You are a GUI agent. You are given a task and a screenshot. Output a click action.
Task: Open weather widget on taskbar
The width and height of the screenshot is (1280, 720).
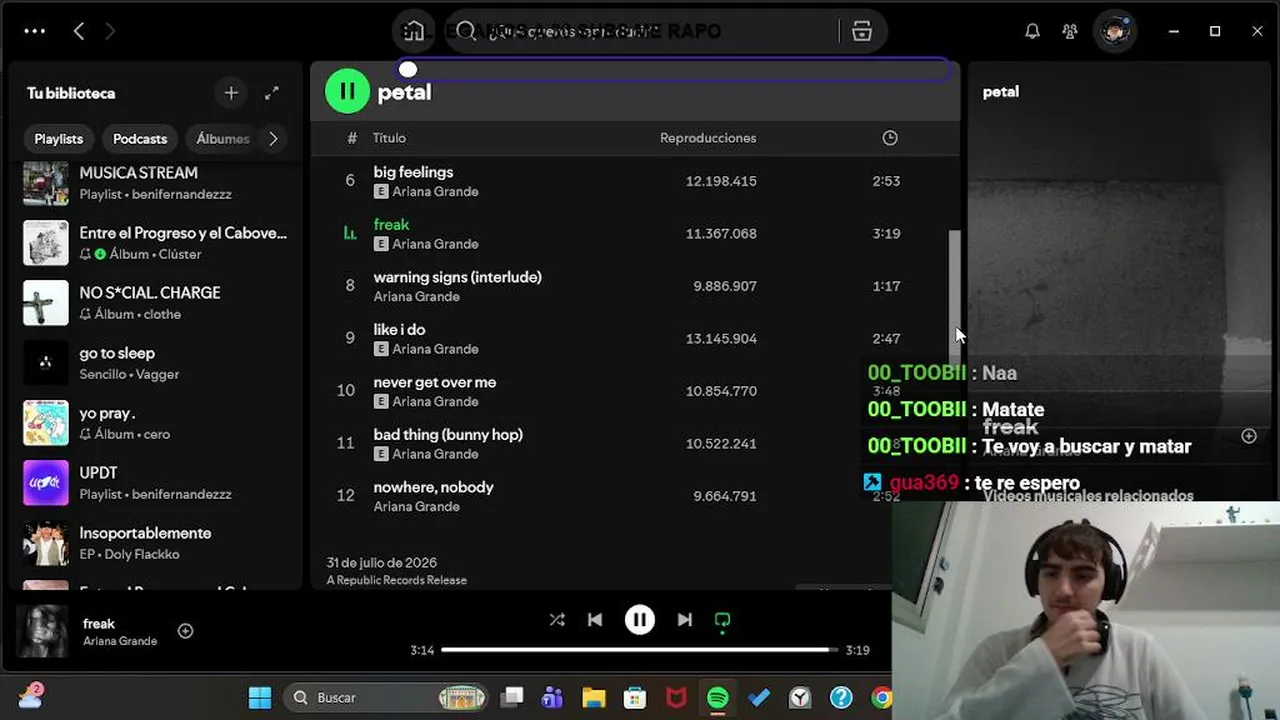click(30, 696)
